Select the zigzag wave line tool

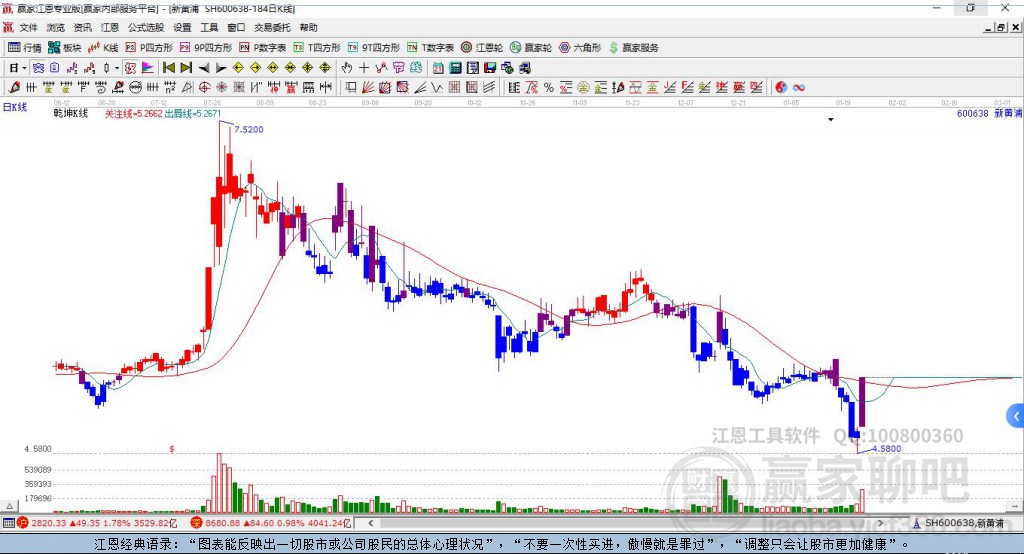coord(438,88)
